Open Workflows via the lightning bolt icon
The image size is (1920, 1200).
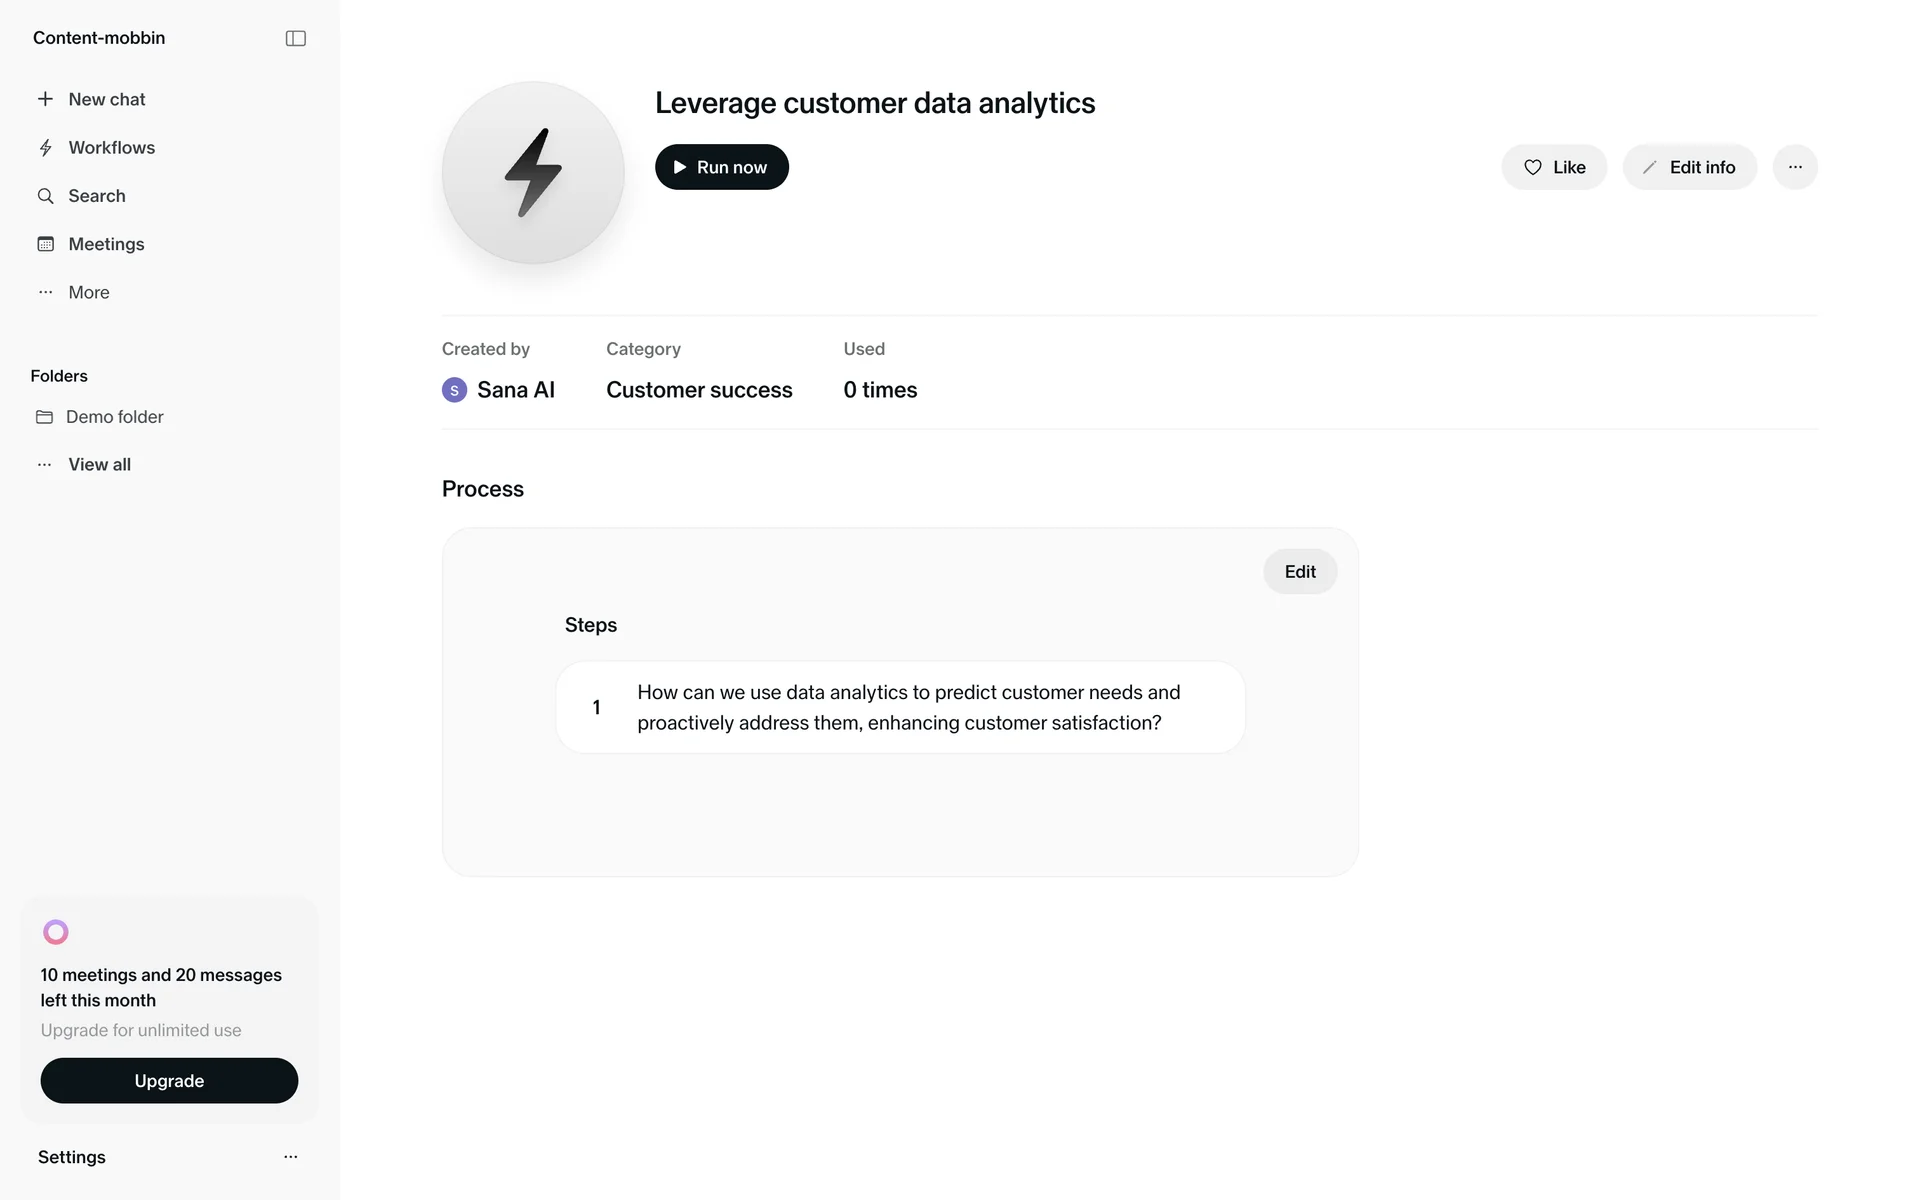pyautogui.click(x=45, y=148)
